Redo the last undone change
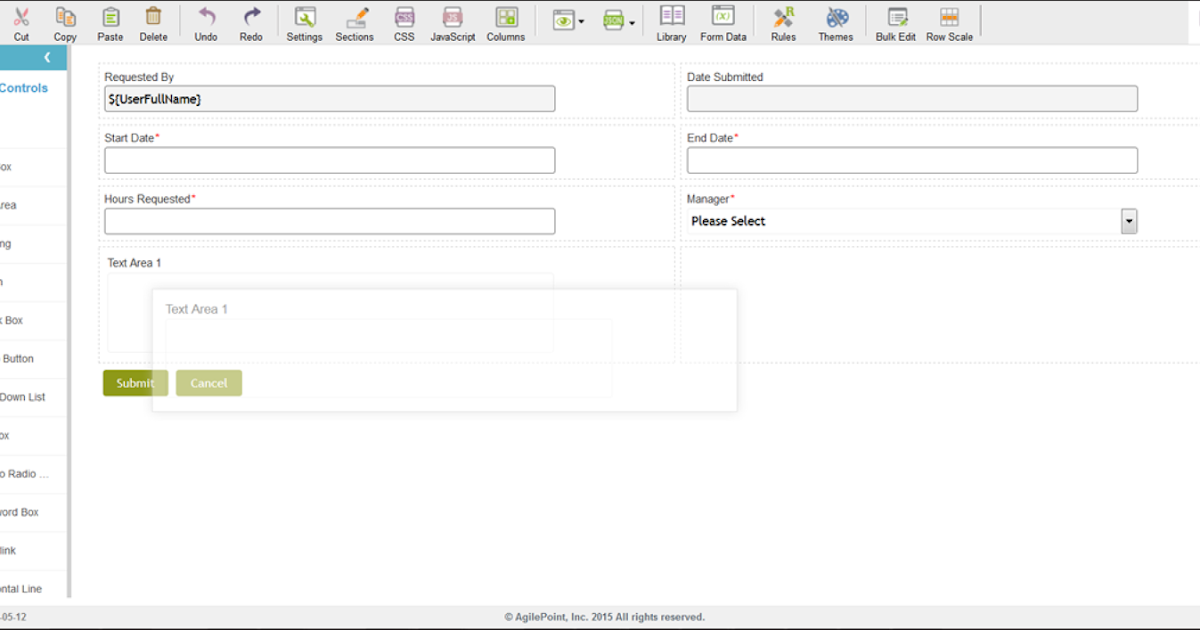 [x=251, y=22]
